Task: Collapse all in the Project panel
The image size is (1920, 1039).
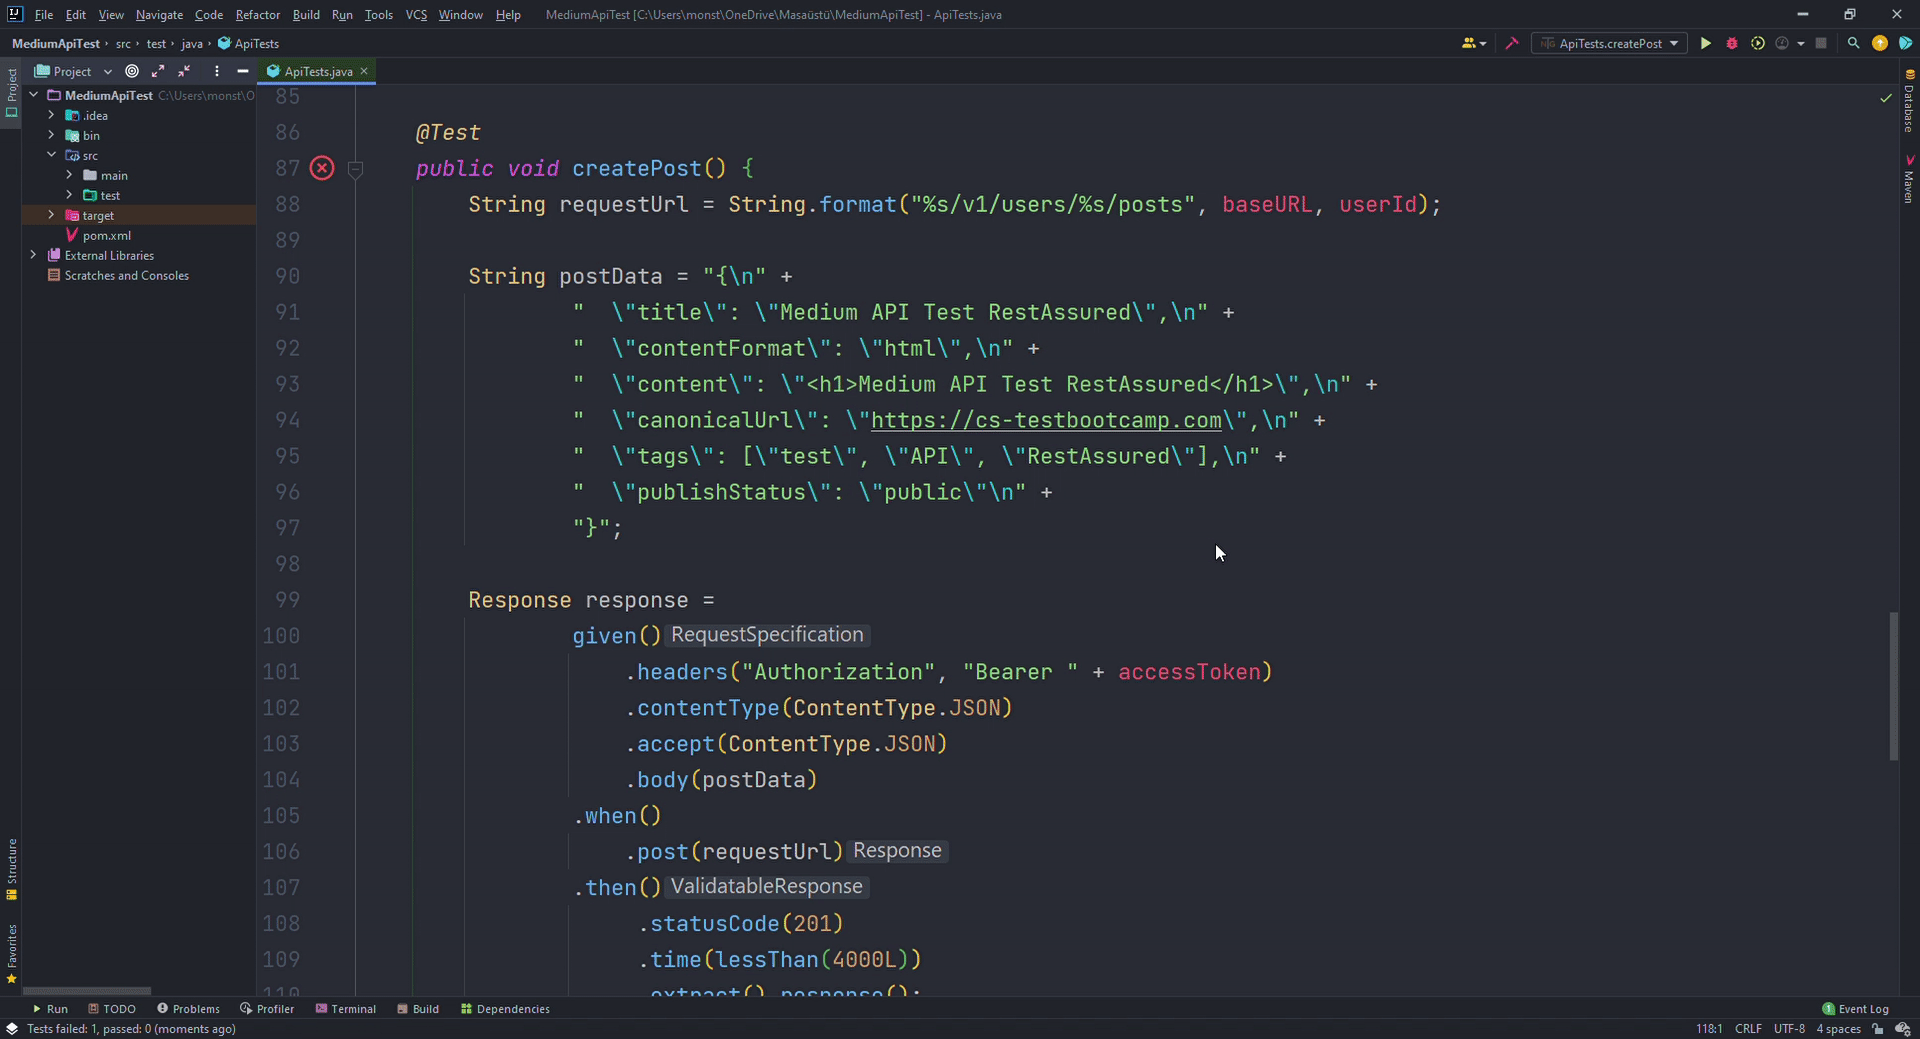Action: tap(184, 71)
